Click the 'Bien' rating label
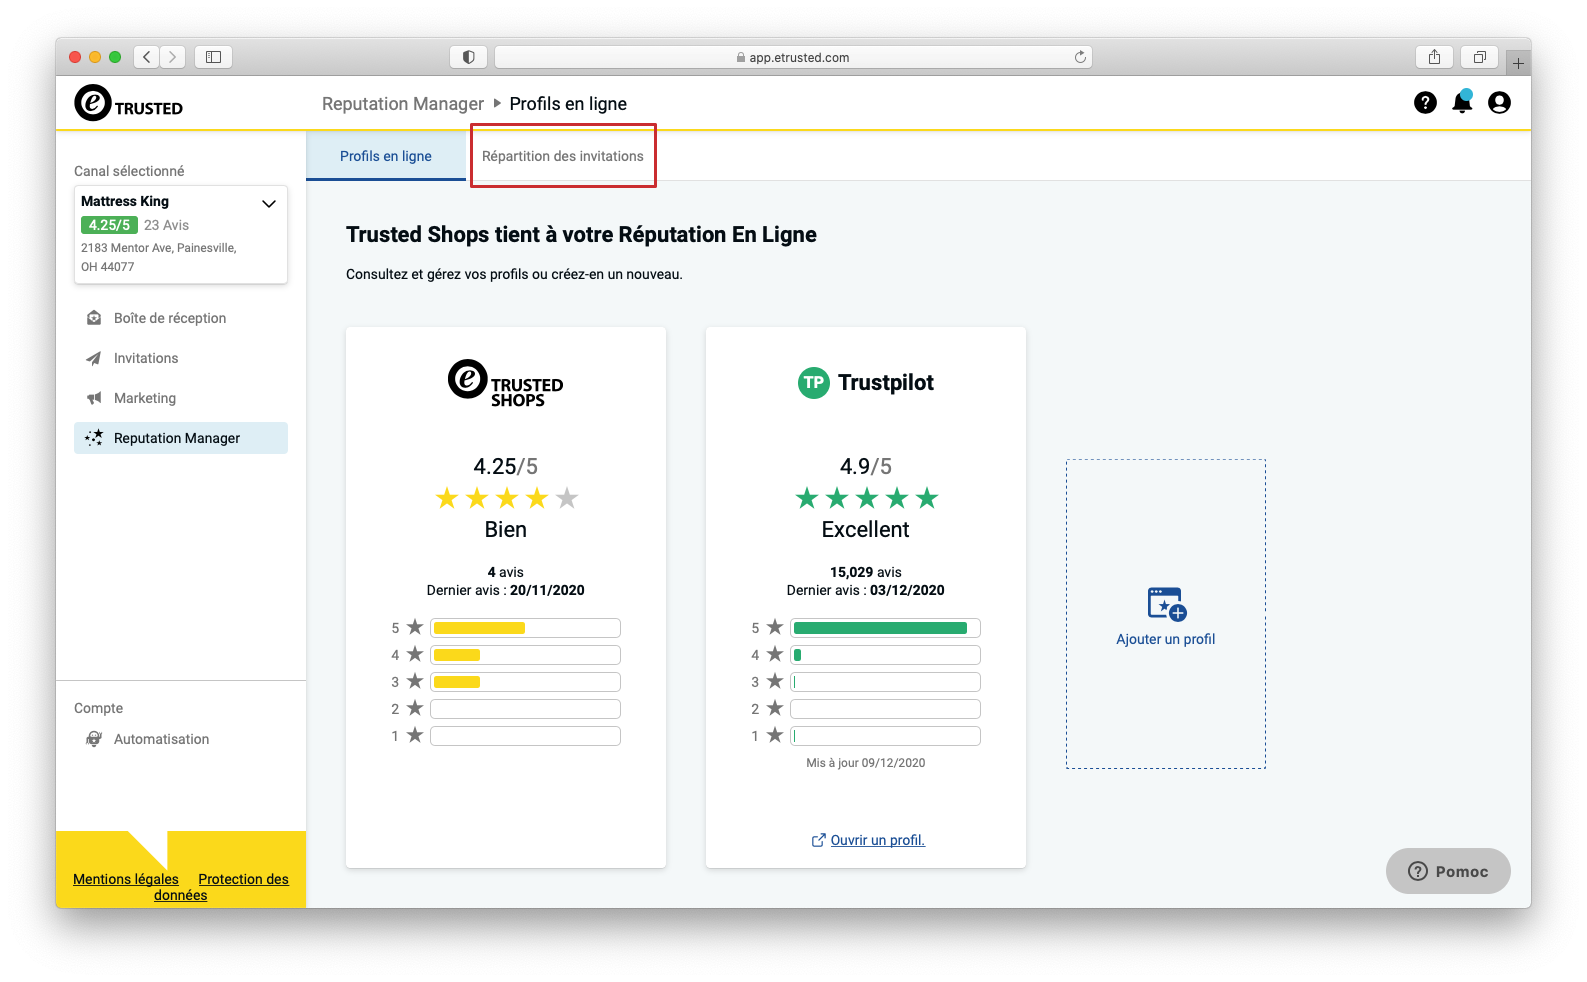 coord(506,530)
